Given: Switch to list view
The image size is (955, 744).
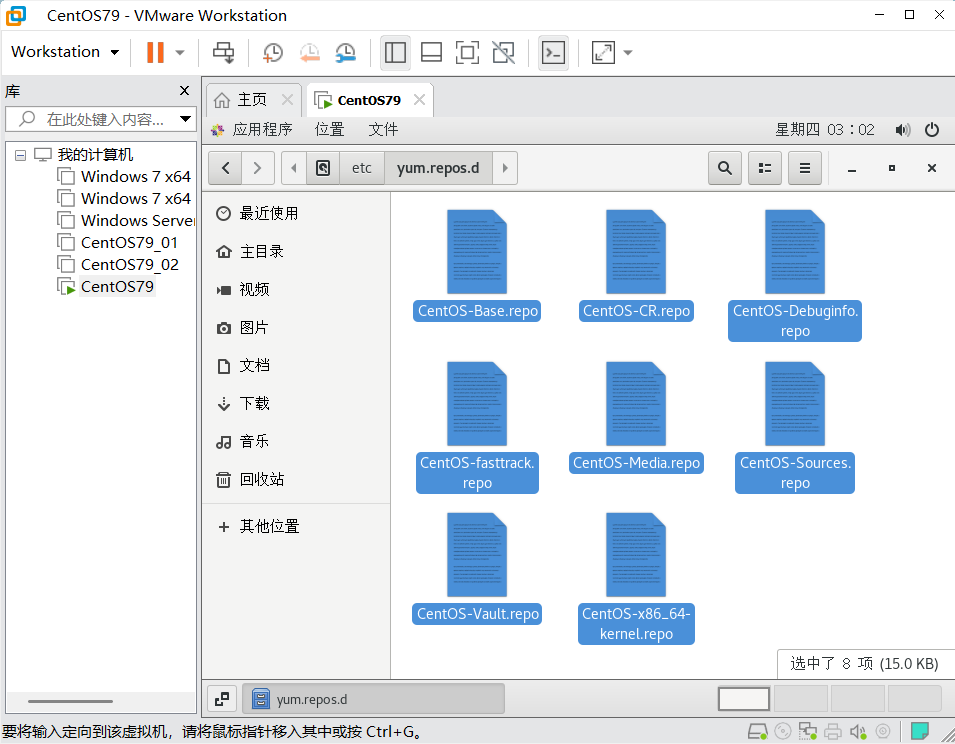Looking at the screenshot, I should (765, 168).
